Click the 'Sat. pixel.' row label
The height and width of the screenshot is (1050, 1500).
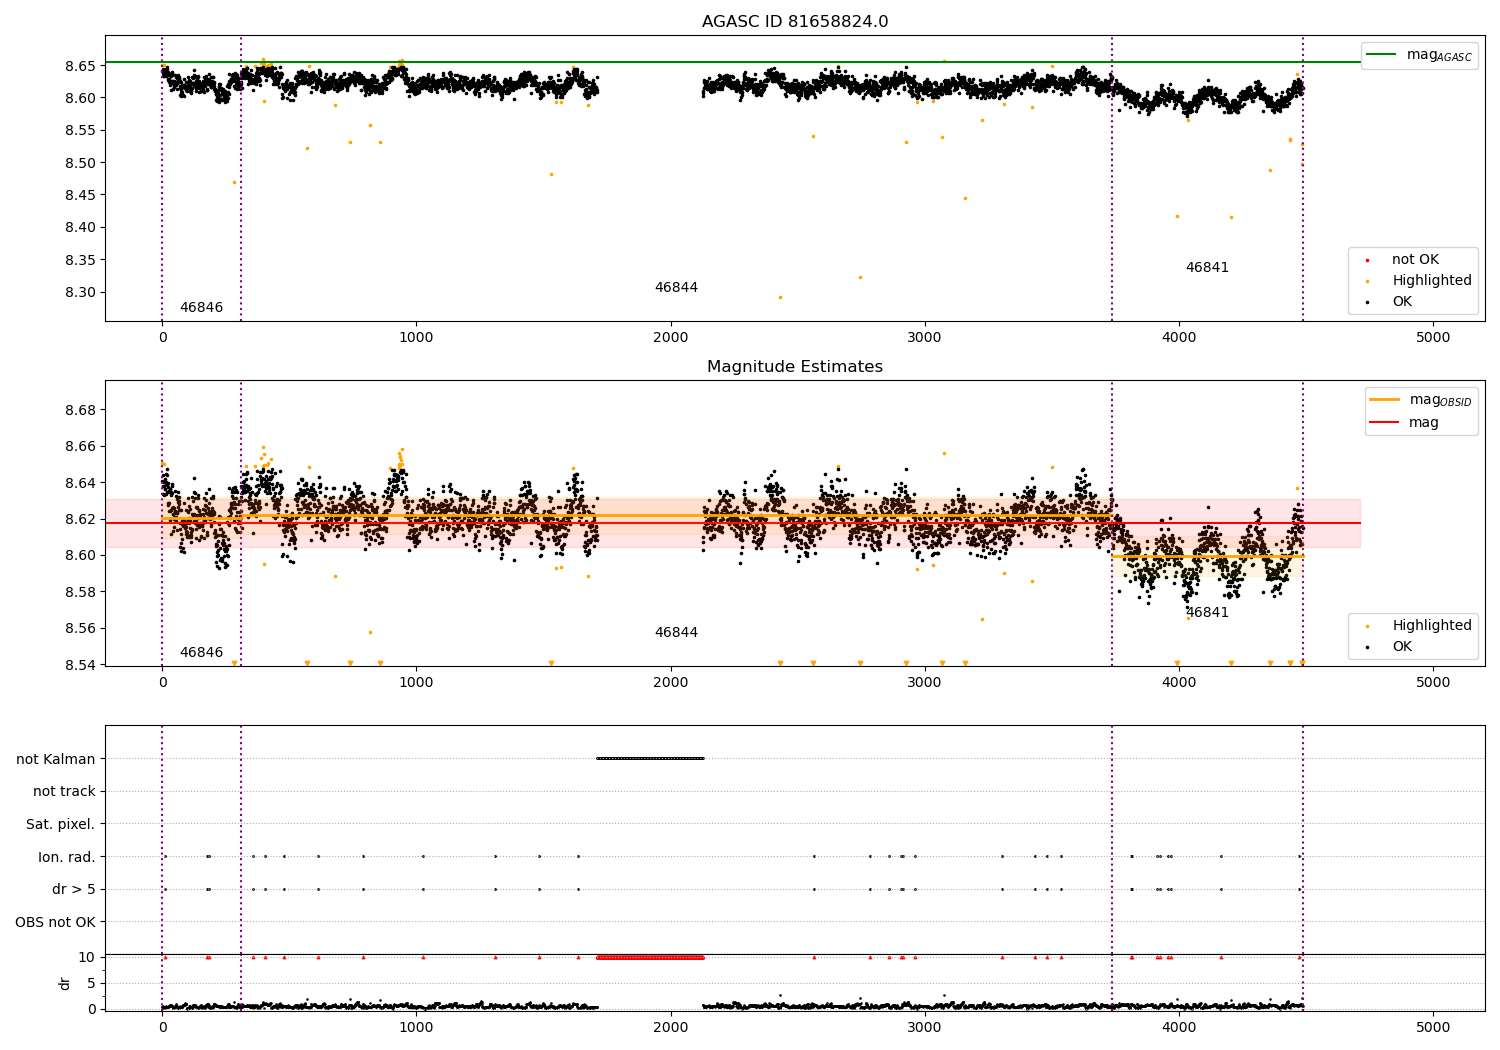click(x=61, y=824)
